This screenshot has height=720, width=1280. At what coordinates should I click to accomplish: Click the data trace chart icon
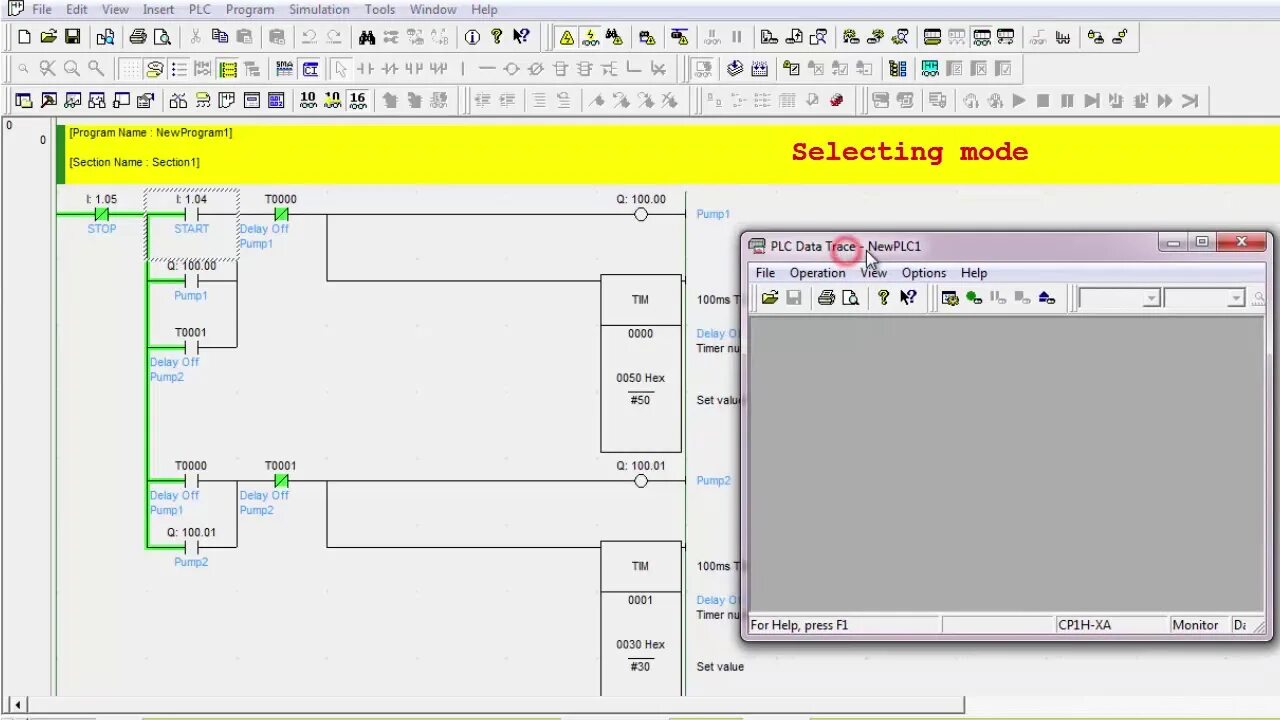[x=1062, y=37]
